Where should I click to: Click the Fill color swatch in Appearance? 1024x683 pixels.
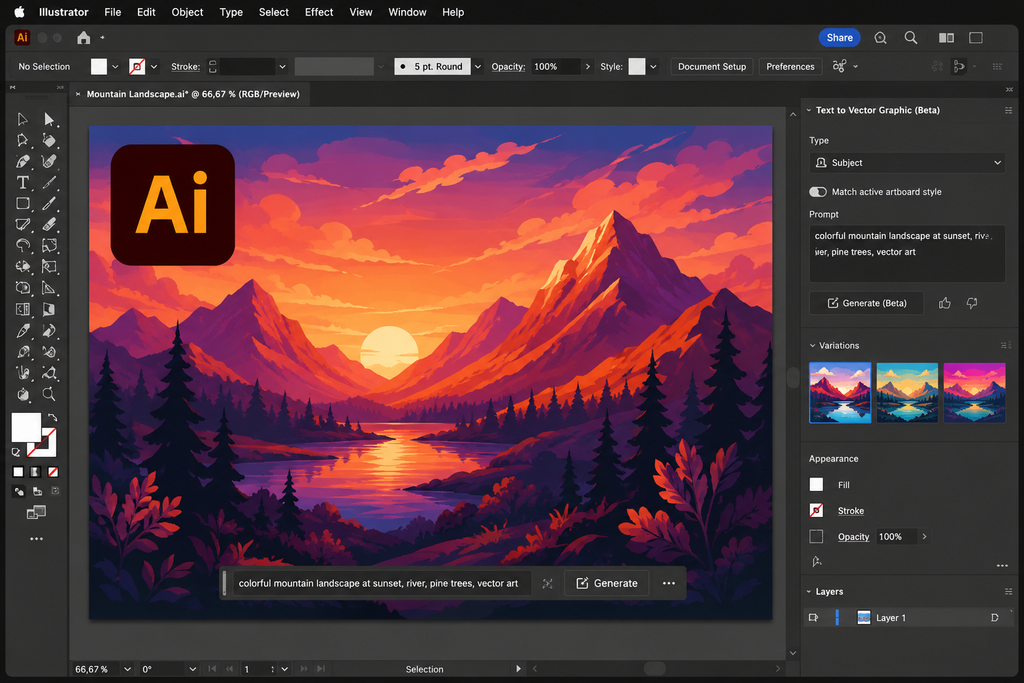[816, 484]
